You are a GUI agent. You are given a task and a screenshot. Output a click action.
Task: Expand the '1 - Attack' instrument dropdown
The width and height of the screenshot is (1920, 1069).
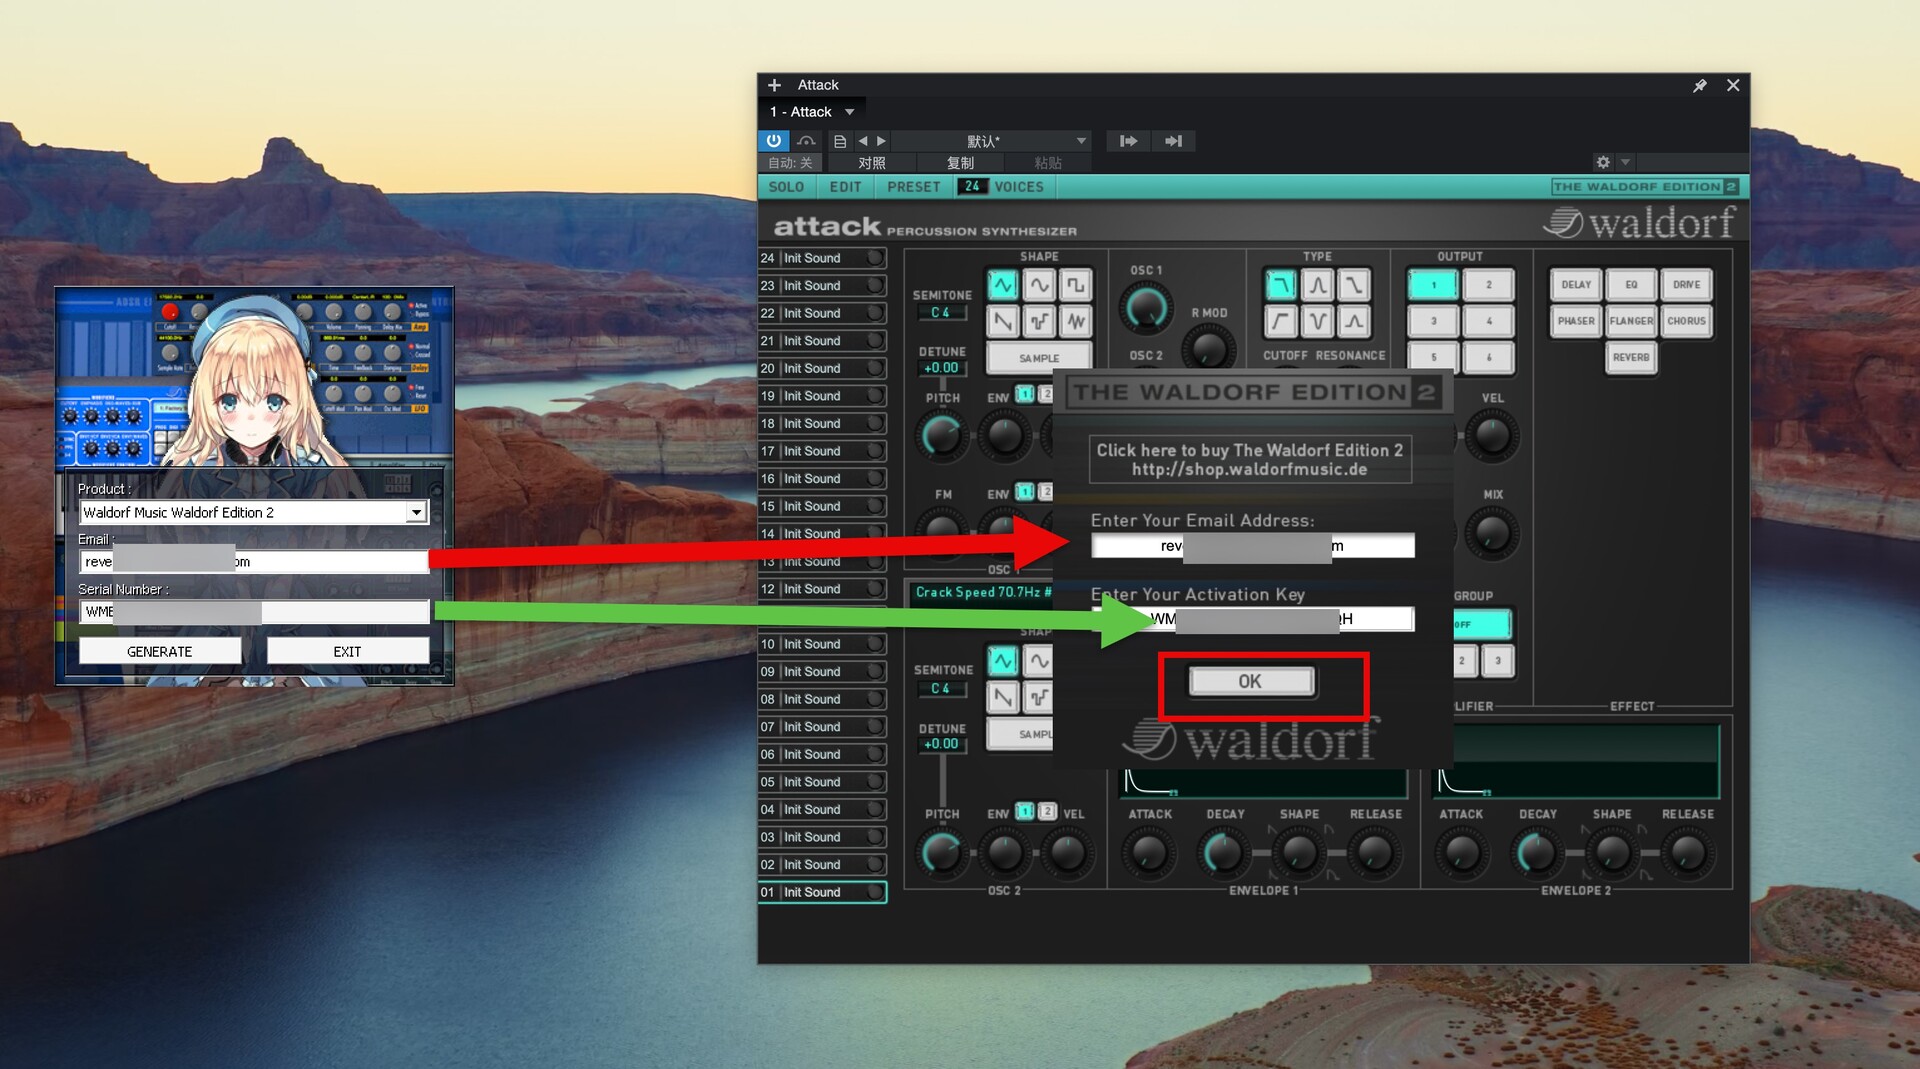pos(849,112)
